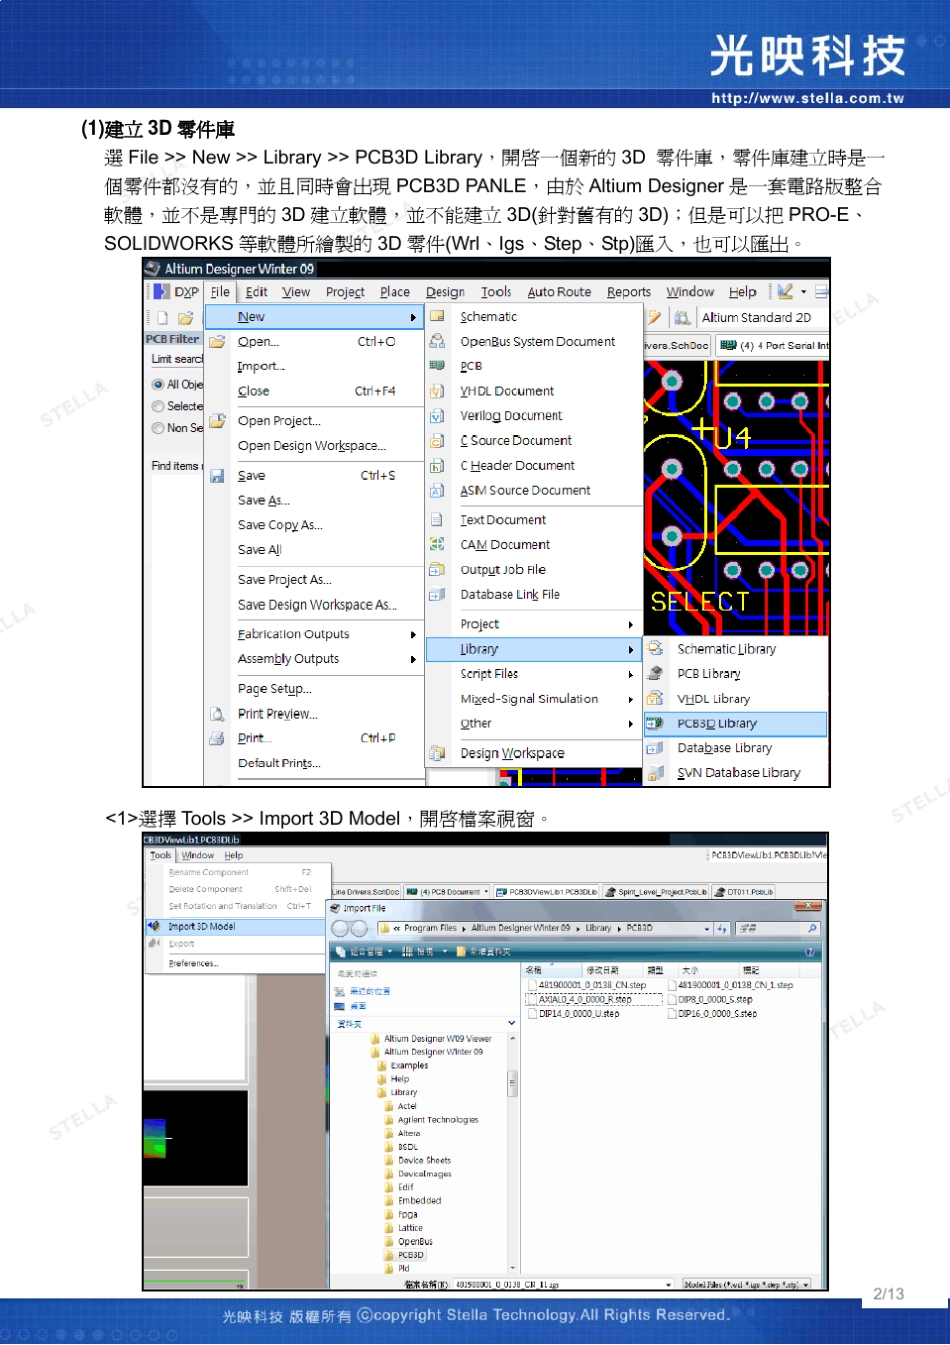Viewport: 950px width, 1345px height.
Task: Click the Verilog Document icon
Action: (x=437, y=416)
